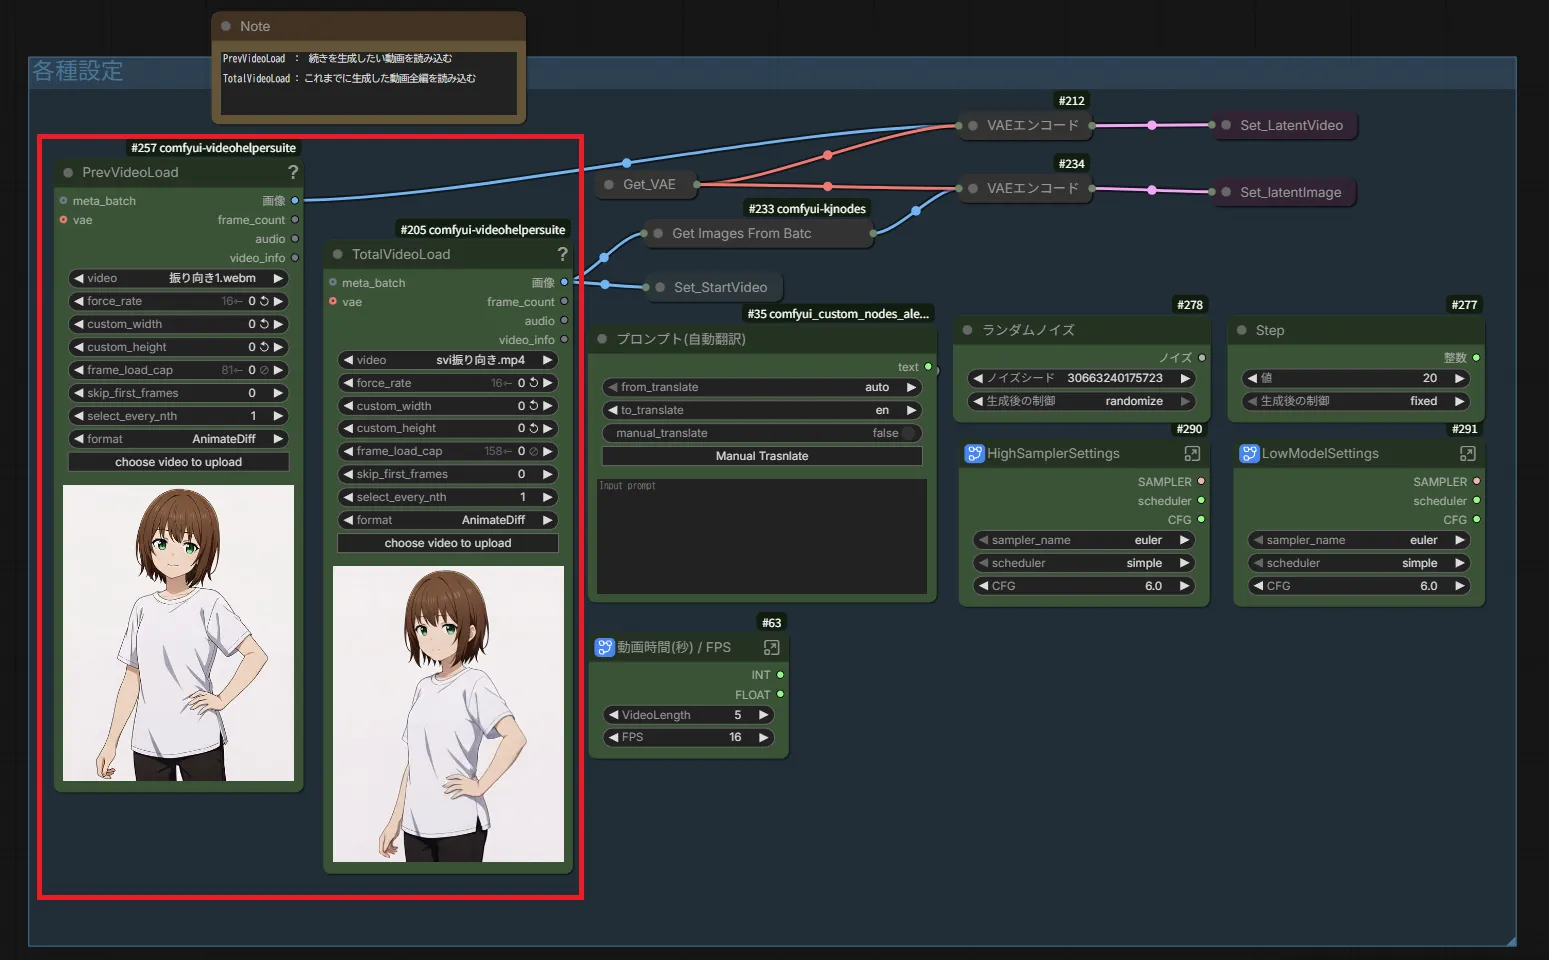Click choose video to upload in TotalVideoLoad
Screen dimensions: 1549x960
click(x=447, y=543)
